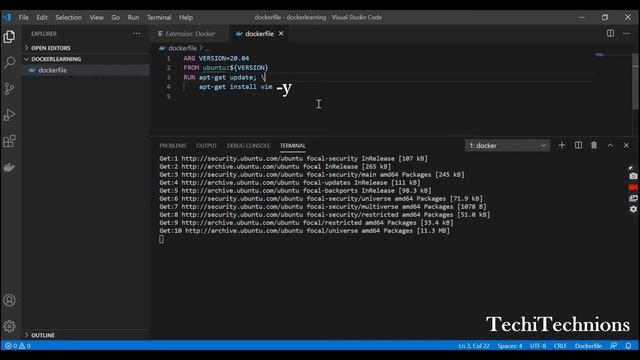This screenshot has height=360, width=640.
Task: Click the Get:1 focal-security InRelease terminal line
Action: pyautogui.click(x=293, y=158)
